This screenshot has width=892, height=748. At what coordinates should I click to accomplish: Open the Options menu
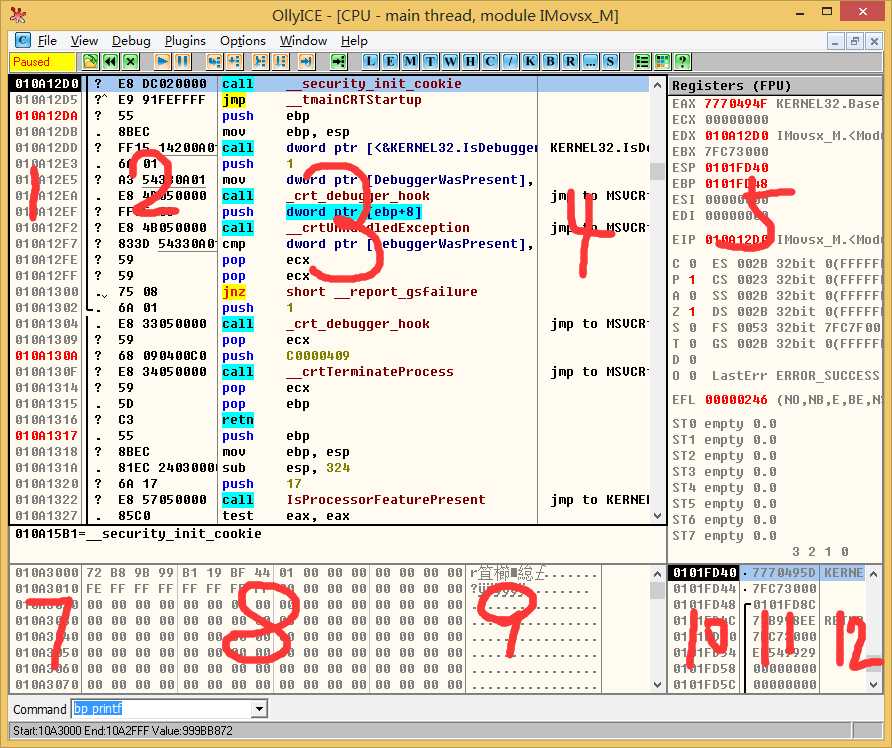(243, 41)
